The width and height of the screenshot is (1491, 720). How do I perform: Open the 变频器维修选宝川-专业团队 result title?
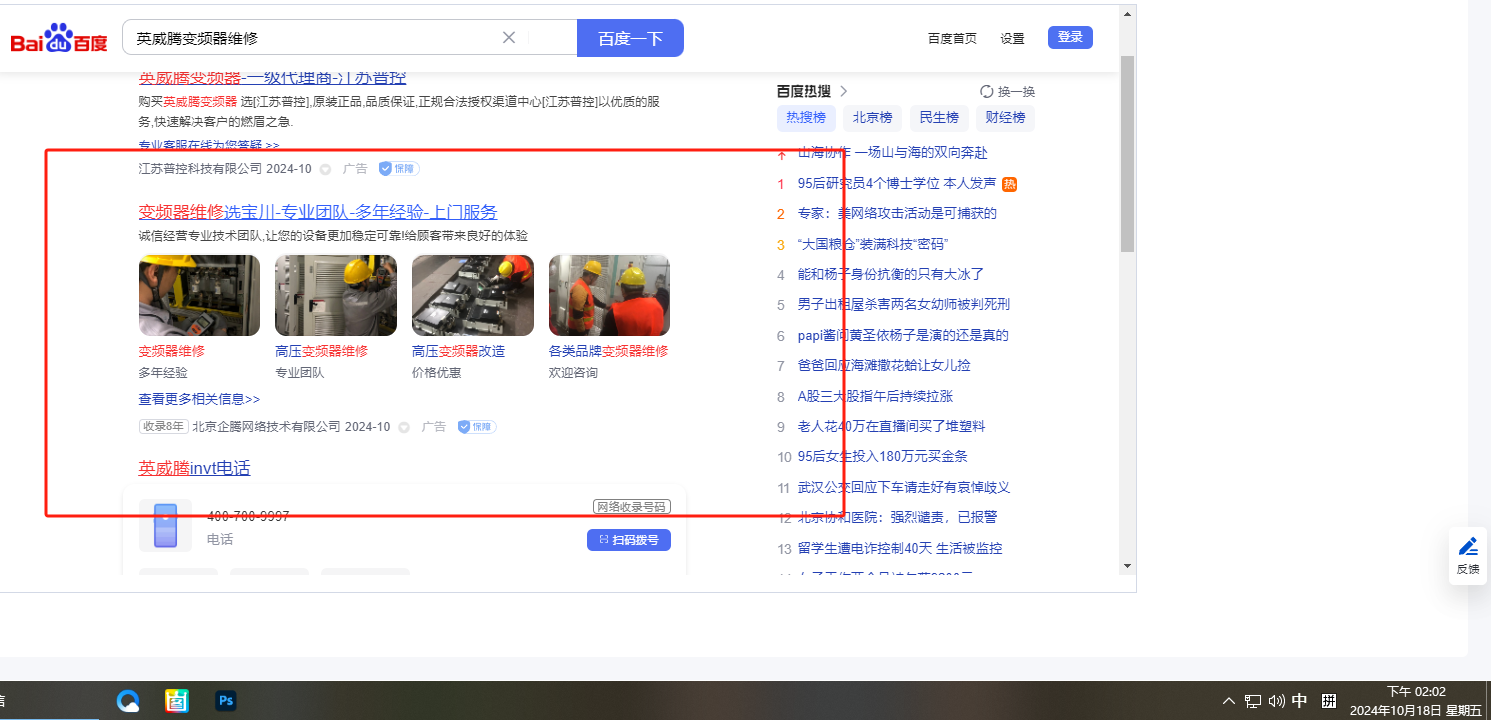coord(318,212)
